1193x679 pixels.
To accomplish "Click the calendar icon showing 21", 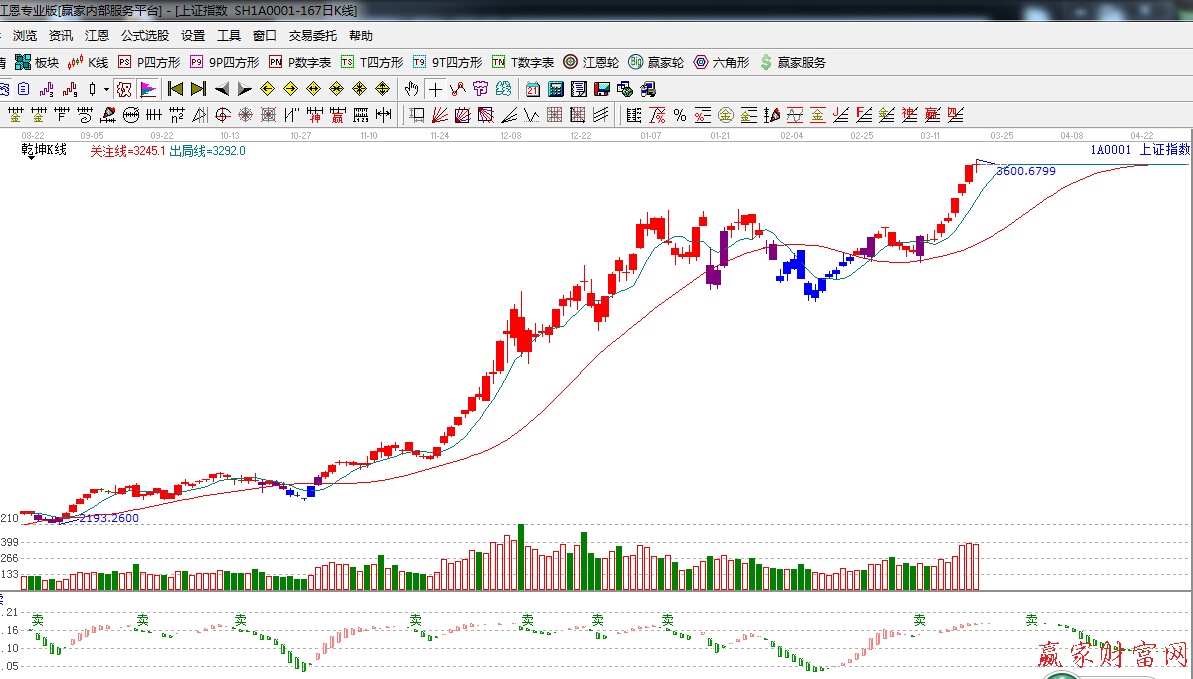I will [x=533, y=89].
